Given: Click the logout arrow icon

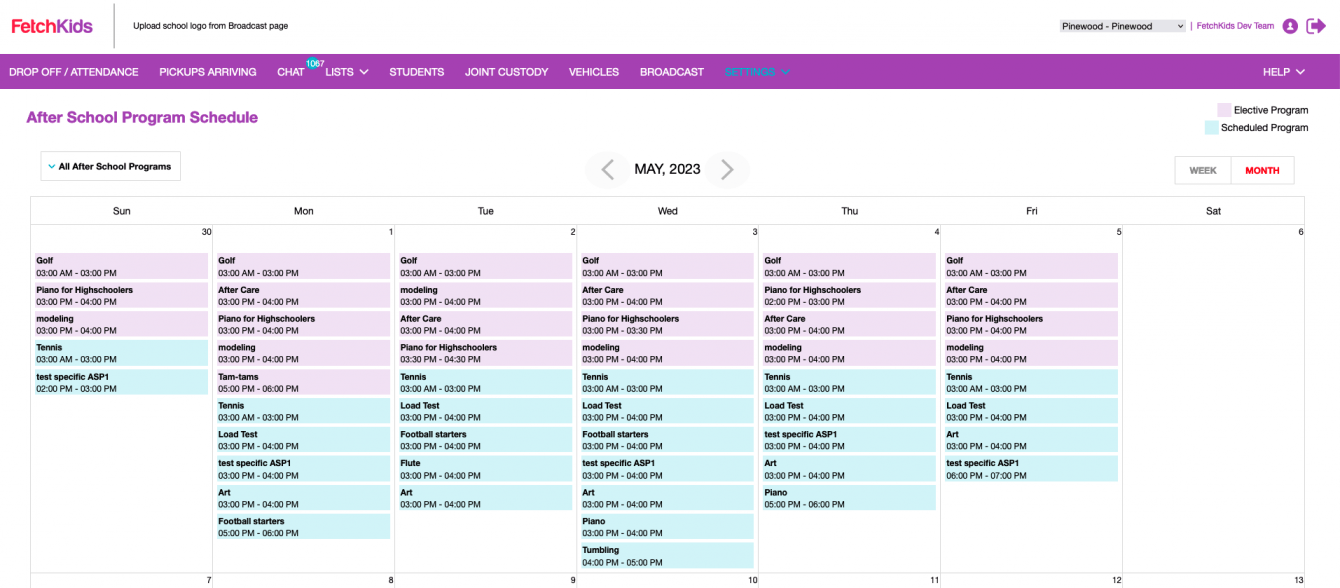Looking at the screenshot, I should coord(1316,26).
